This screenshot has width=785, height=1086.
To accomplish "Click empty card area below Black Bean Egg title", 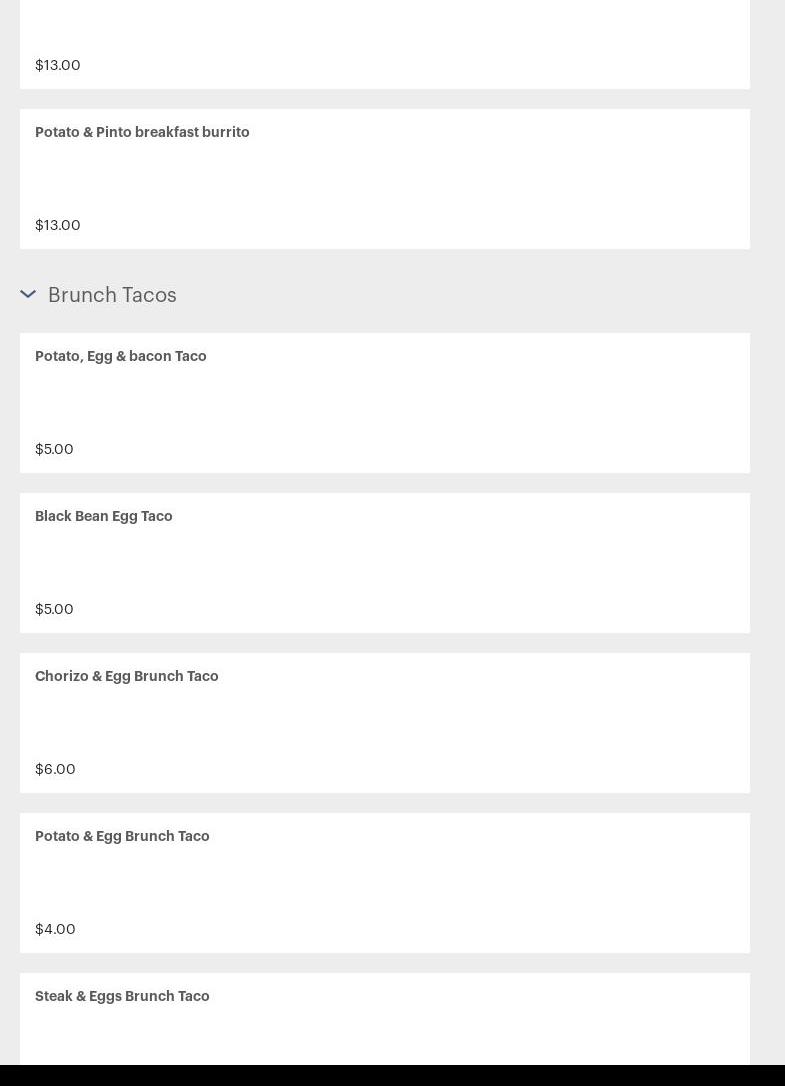I will (x=385, y=562).
